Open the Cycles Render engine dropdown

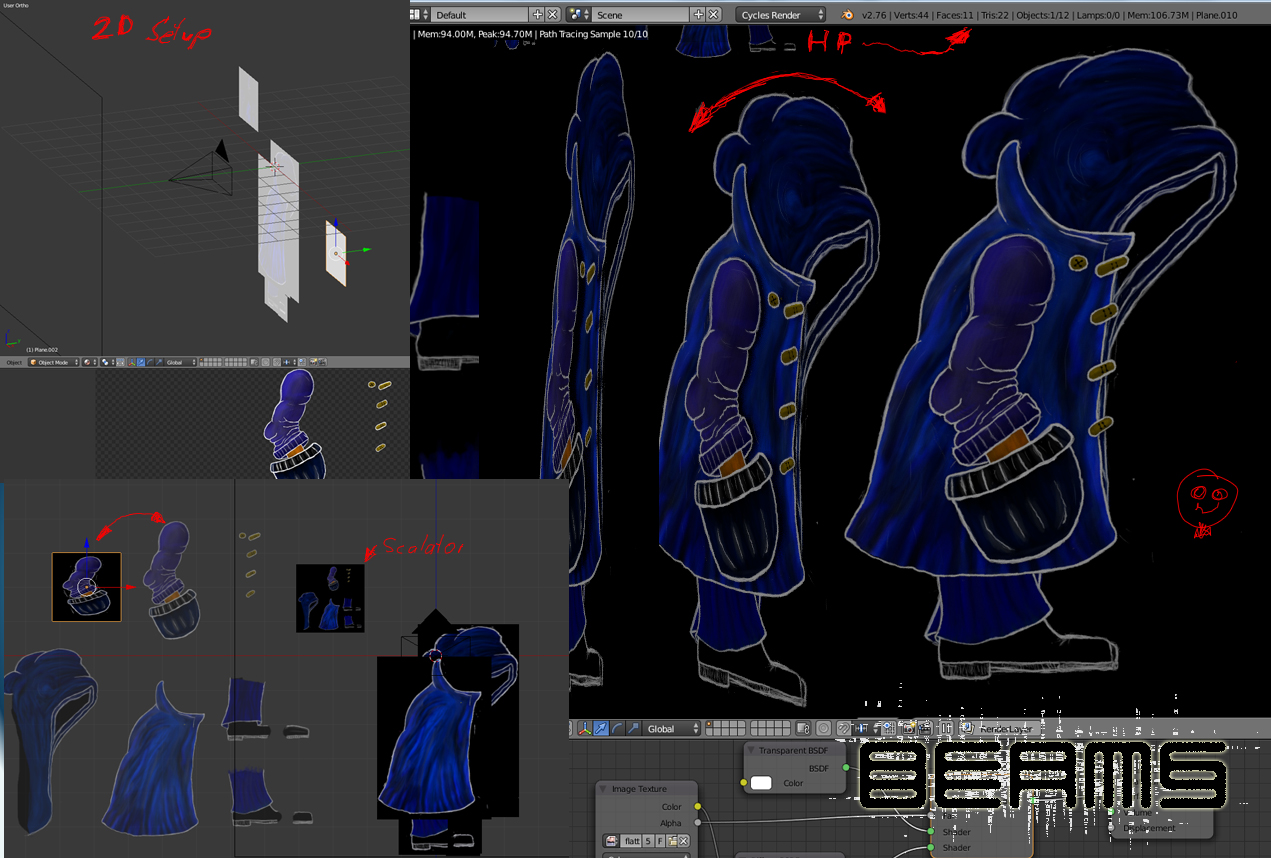coord(781,15)
